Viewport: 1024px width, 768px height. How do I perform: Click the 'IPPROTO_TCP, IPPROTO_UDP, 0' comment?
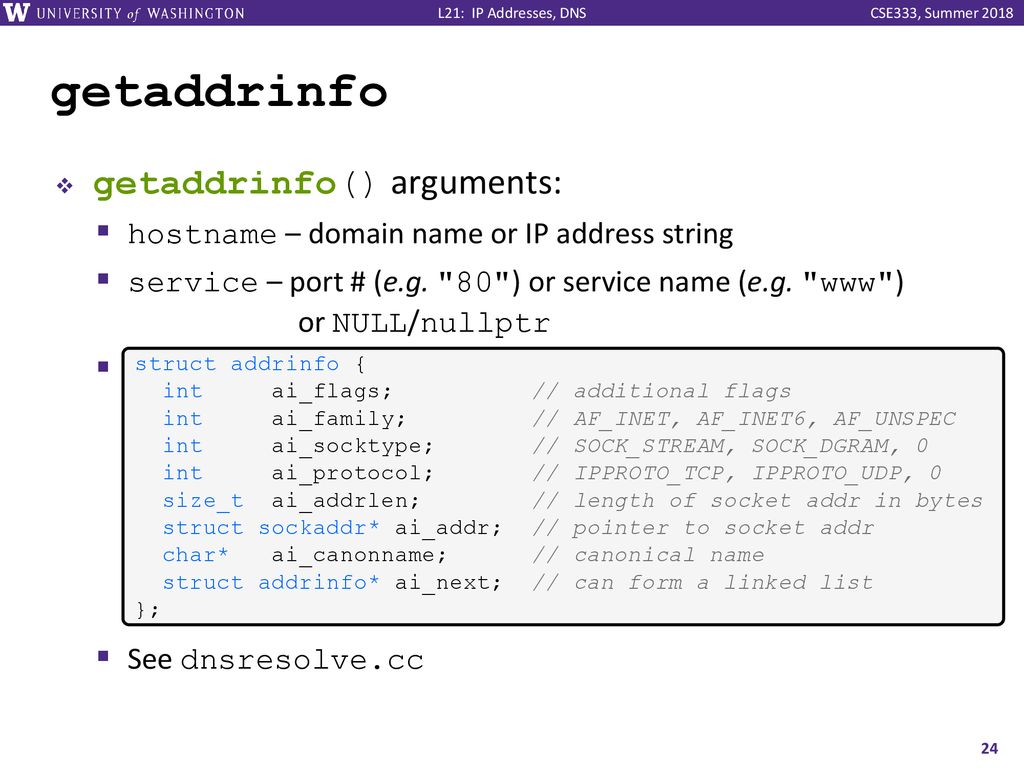(x=758, y=473)
